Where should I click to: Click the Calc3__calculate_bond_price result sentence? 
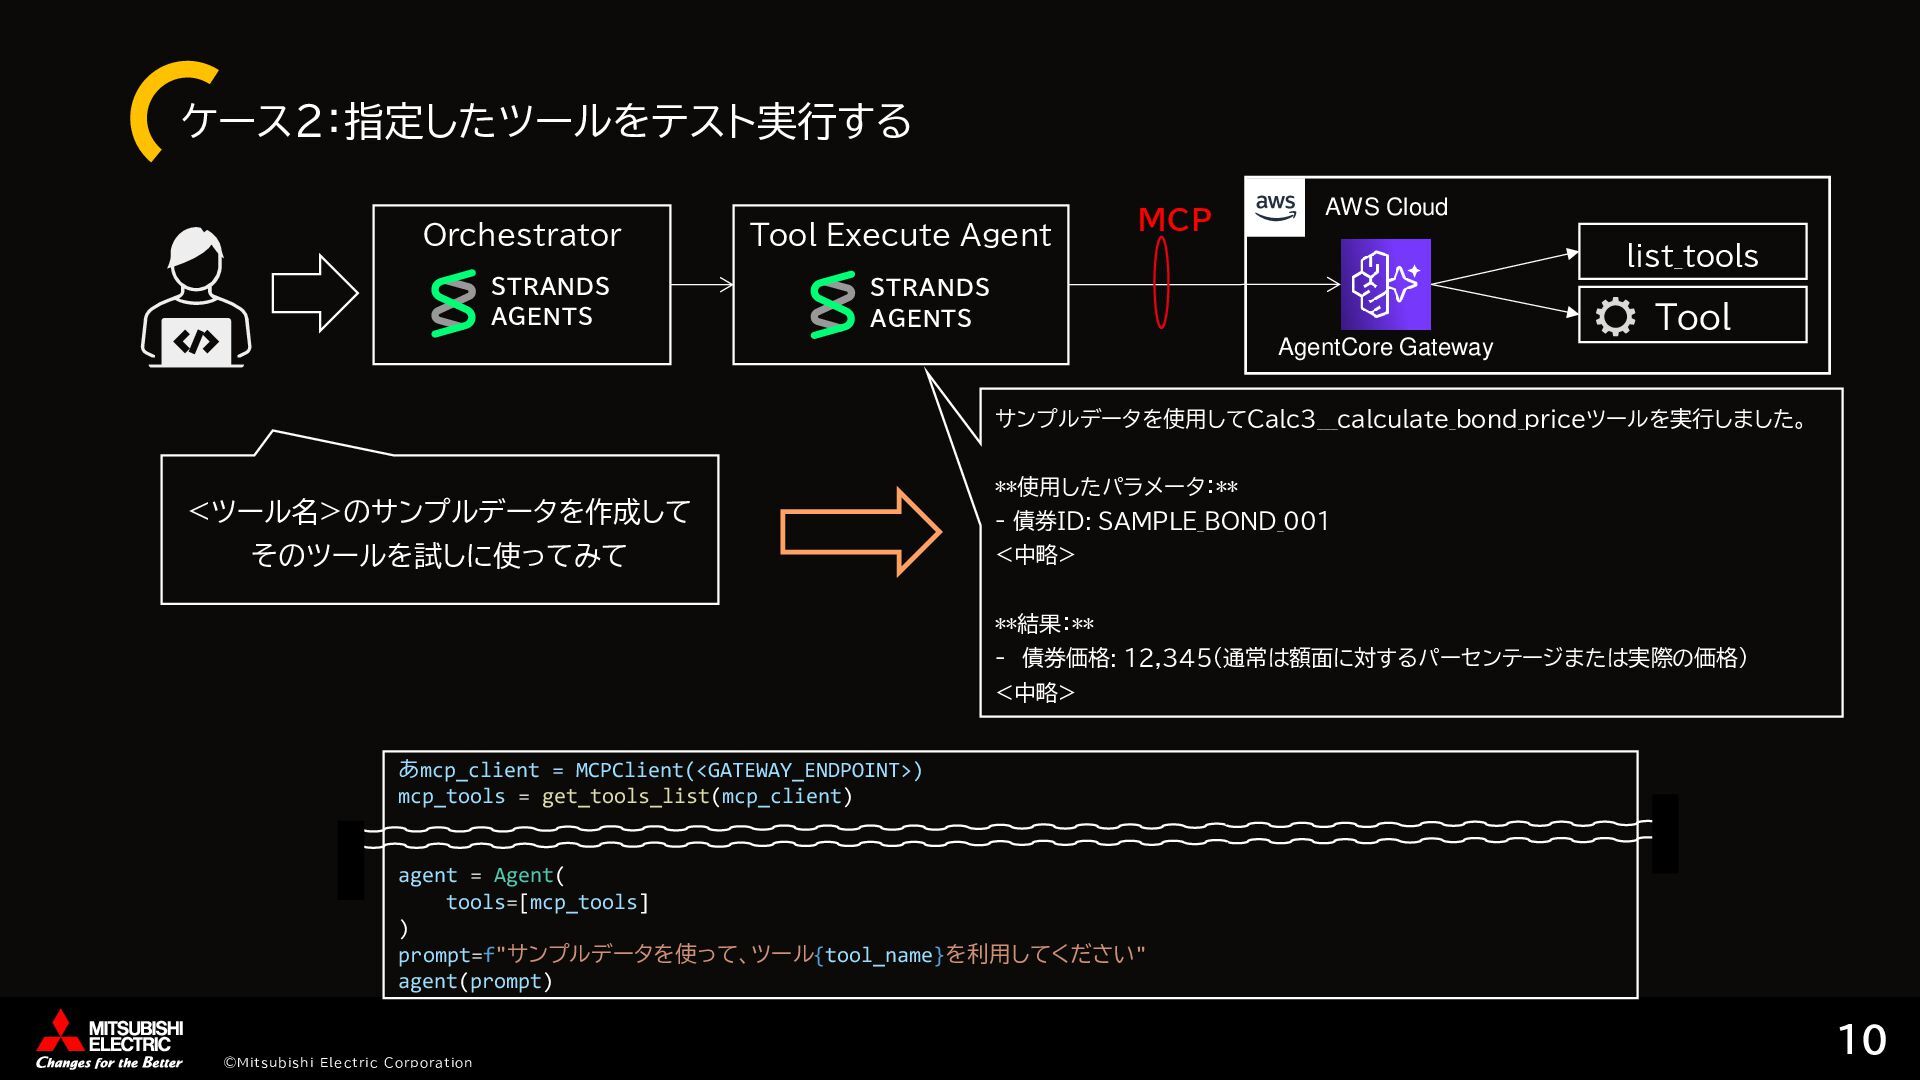click(x=1401, y=419)
